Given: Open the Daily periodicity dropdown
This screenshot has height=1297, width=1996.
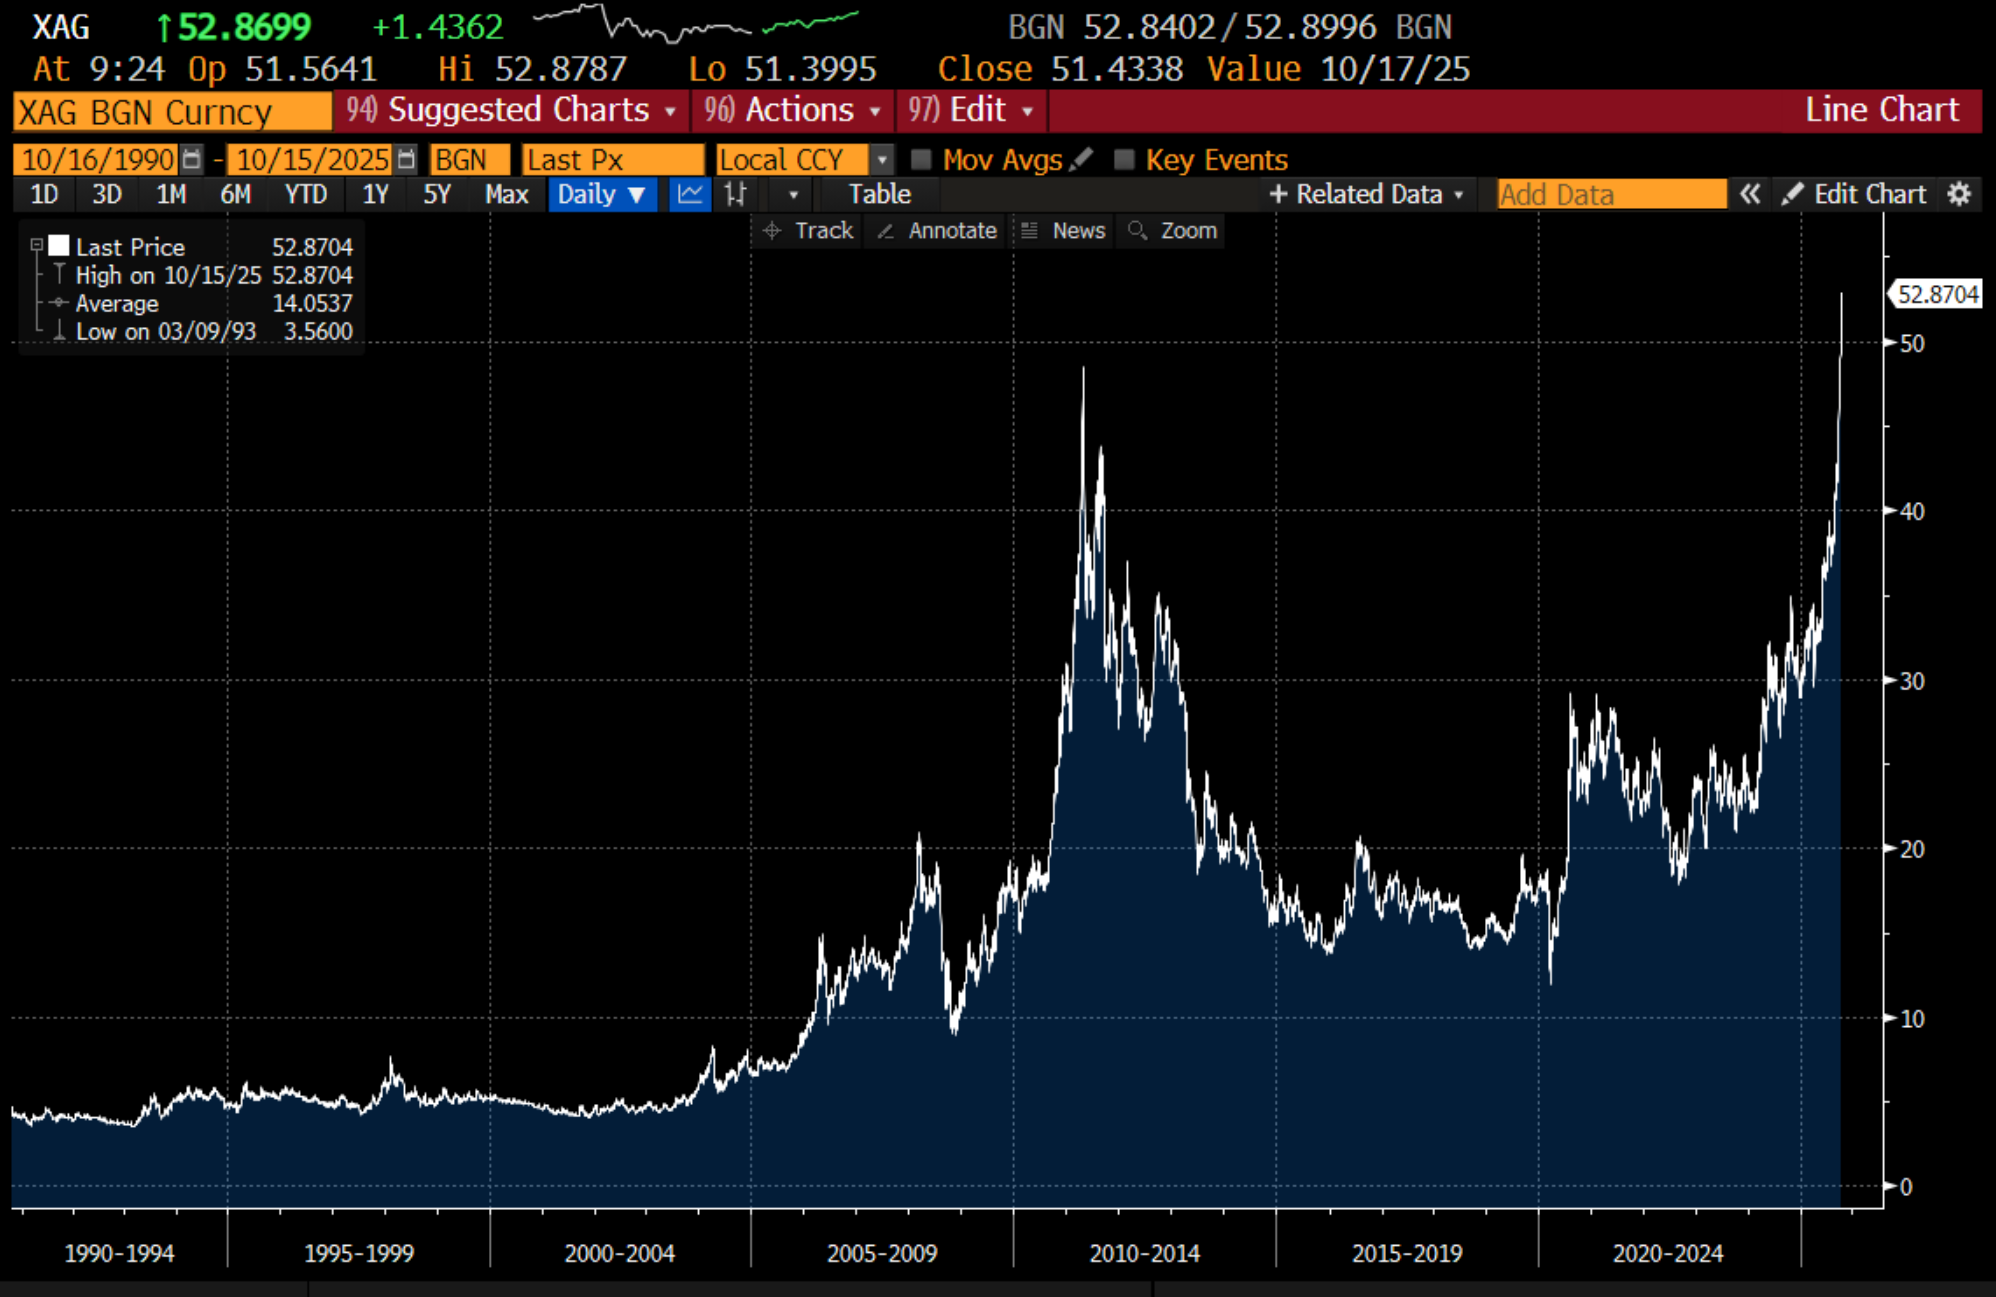Looking at the screenshot, I should (x=601, y=194).
